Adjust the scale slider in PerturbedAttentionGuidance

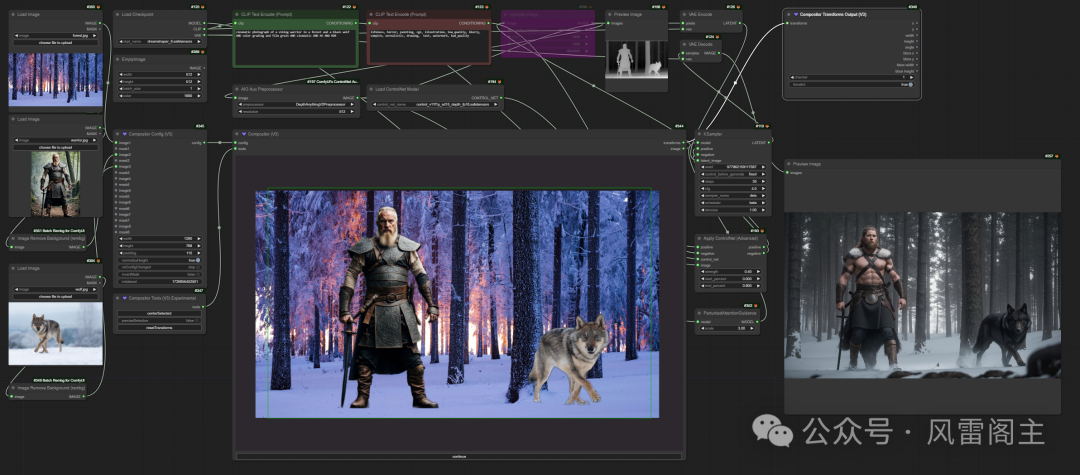725,328
